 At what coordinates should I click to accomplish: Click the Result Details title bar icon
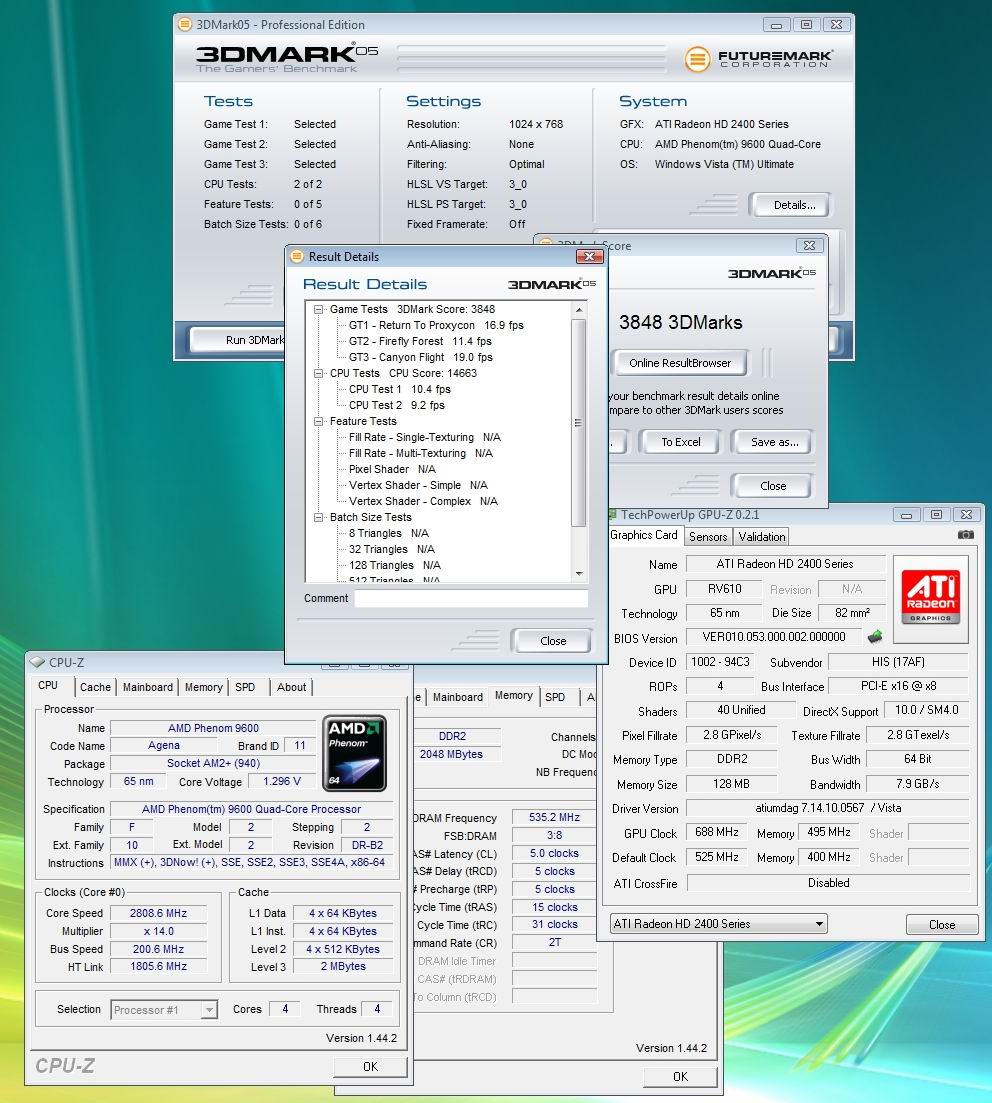pos(297,257)
